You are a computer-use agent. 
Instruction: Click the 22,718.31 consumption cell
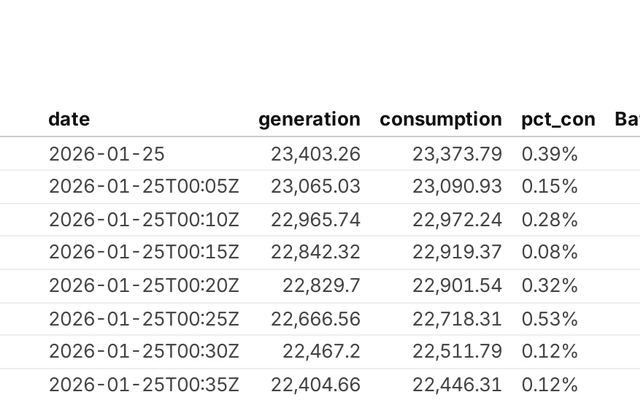[x=457, y=319]
